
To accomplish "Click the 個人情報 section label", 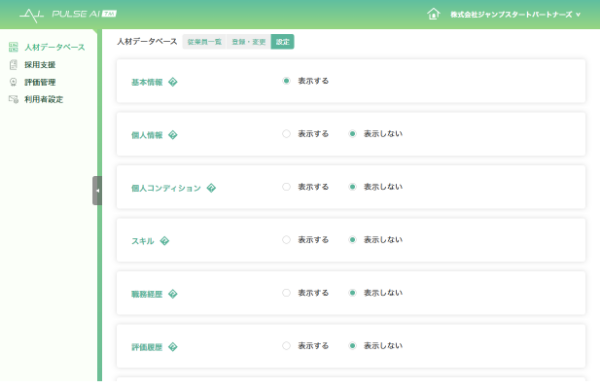I will click(147, 135).
